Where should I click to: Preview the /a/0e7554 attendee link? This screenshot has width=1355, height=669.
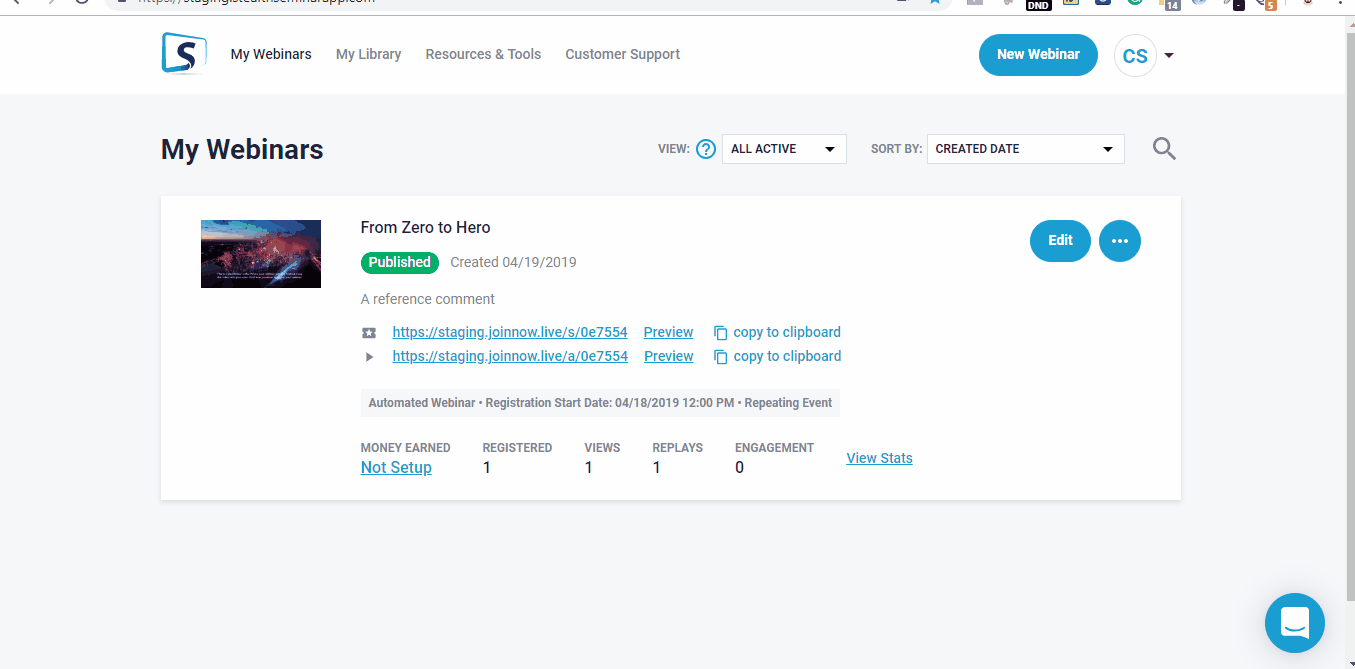pos(668,356)
